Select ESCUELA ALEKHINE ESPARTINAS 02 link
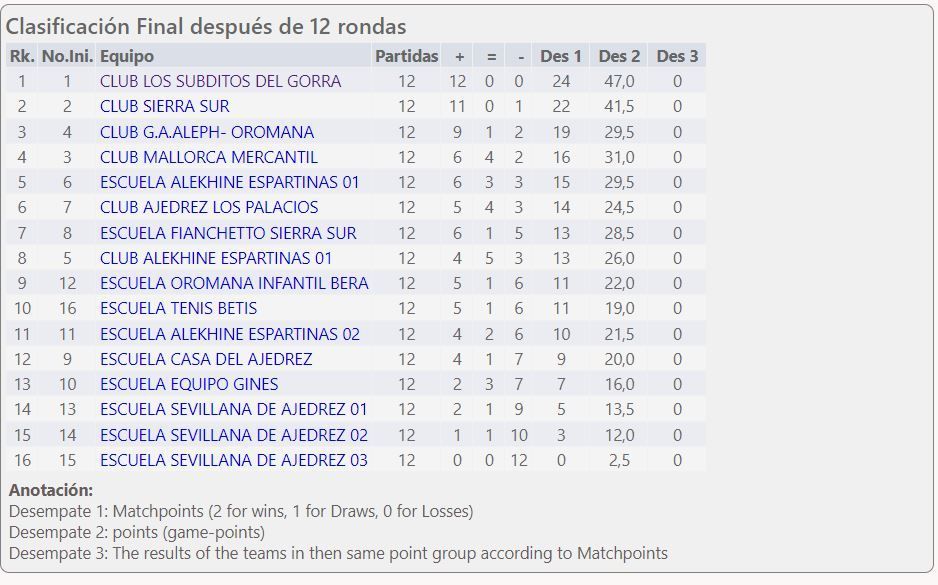This screenshot has height=585, width=938. coord(229,334)
